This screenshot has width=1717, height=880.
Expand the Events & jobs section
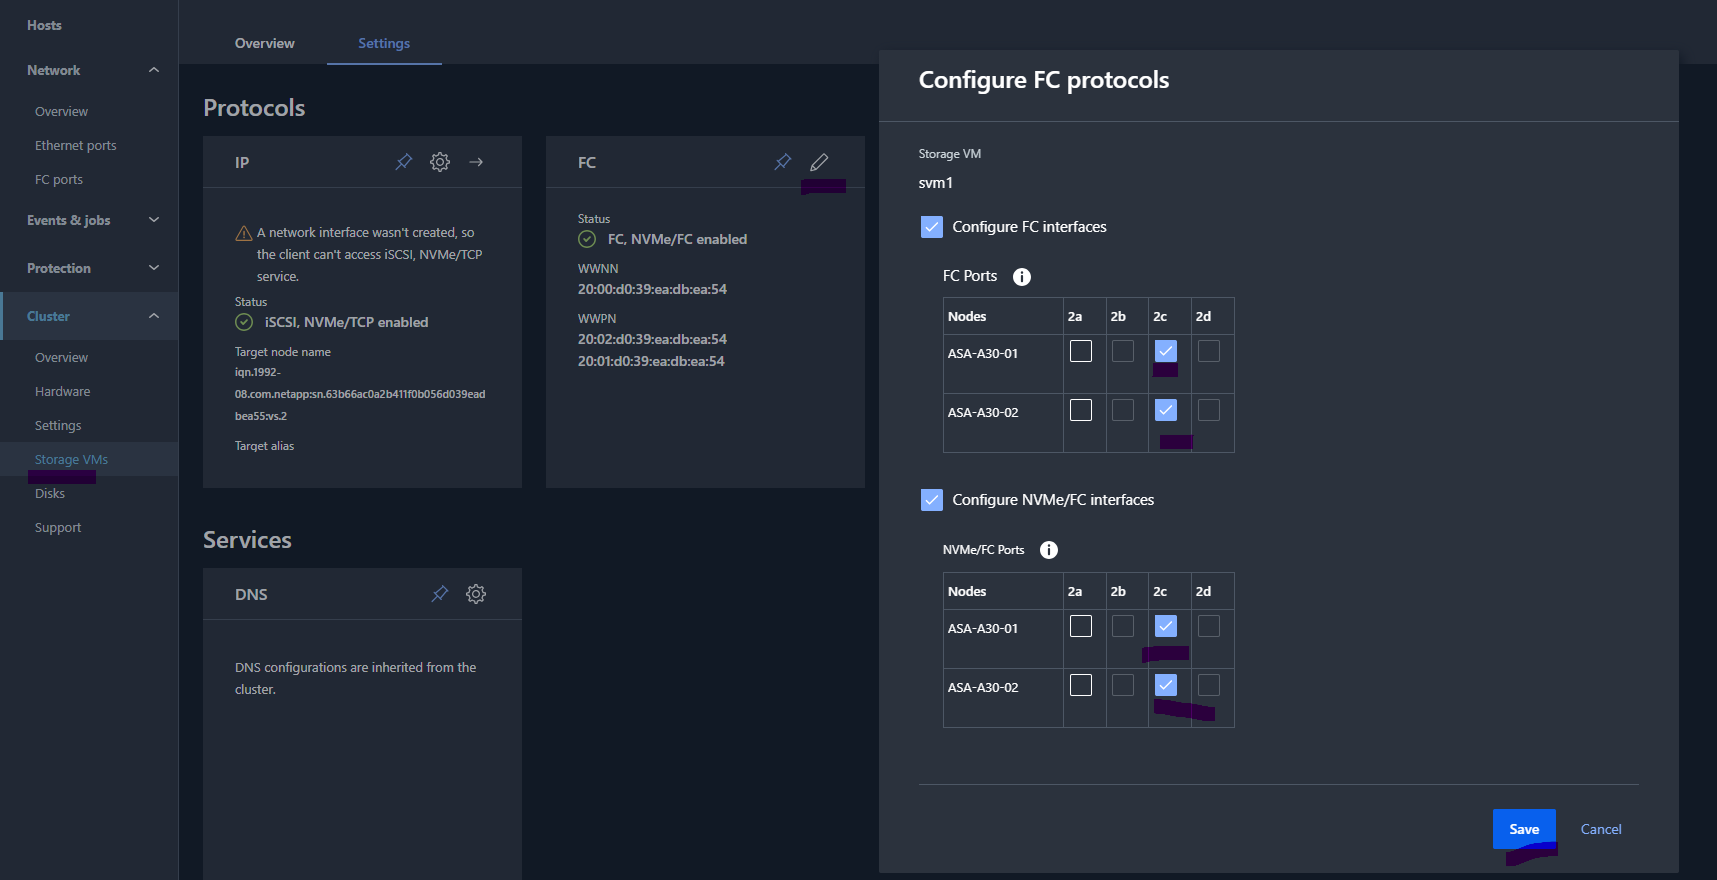click(154, 220)
